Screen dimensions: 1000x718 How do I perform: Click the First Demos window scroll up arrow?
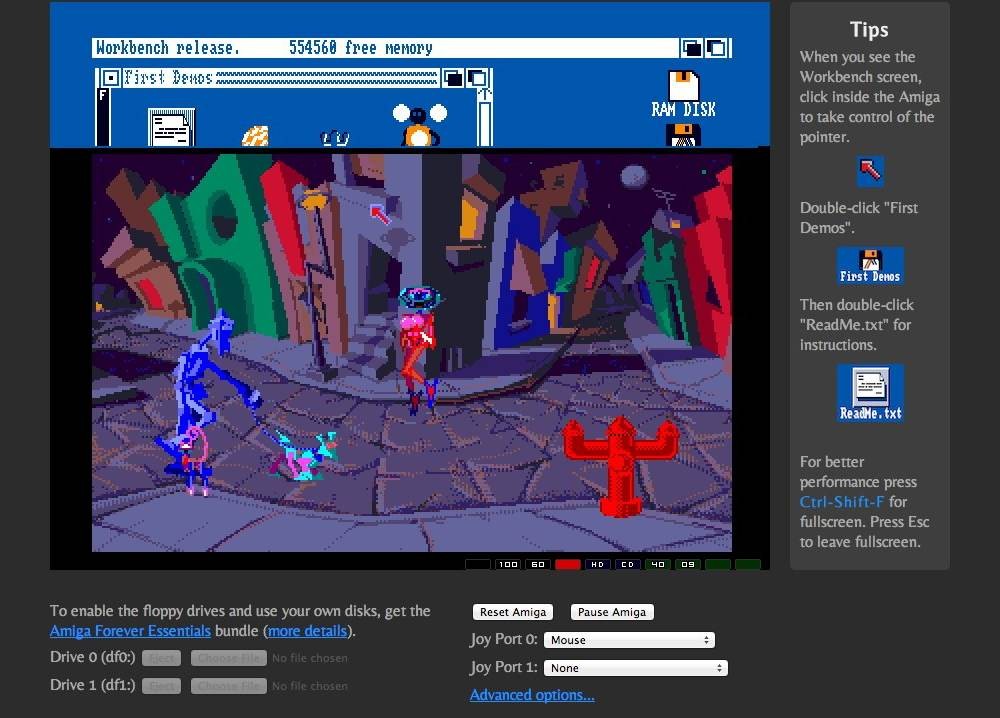pos(485,94)
